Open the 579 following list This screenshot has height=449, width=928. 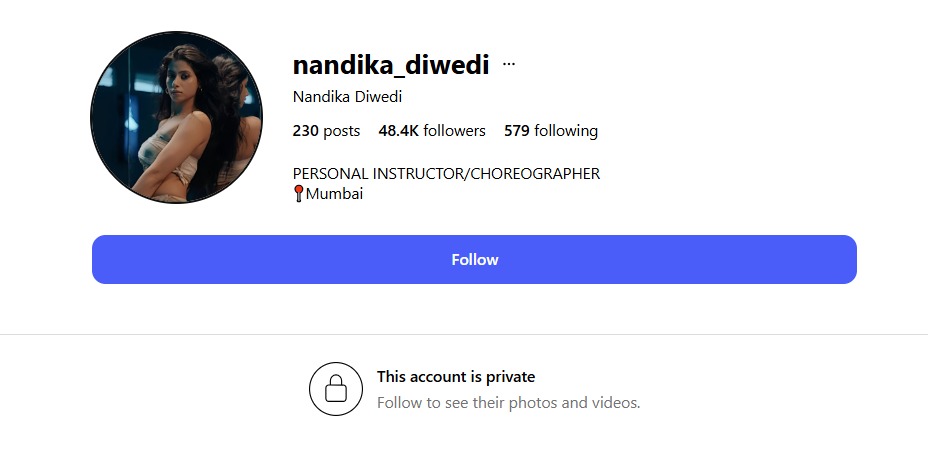[551, 131]
